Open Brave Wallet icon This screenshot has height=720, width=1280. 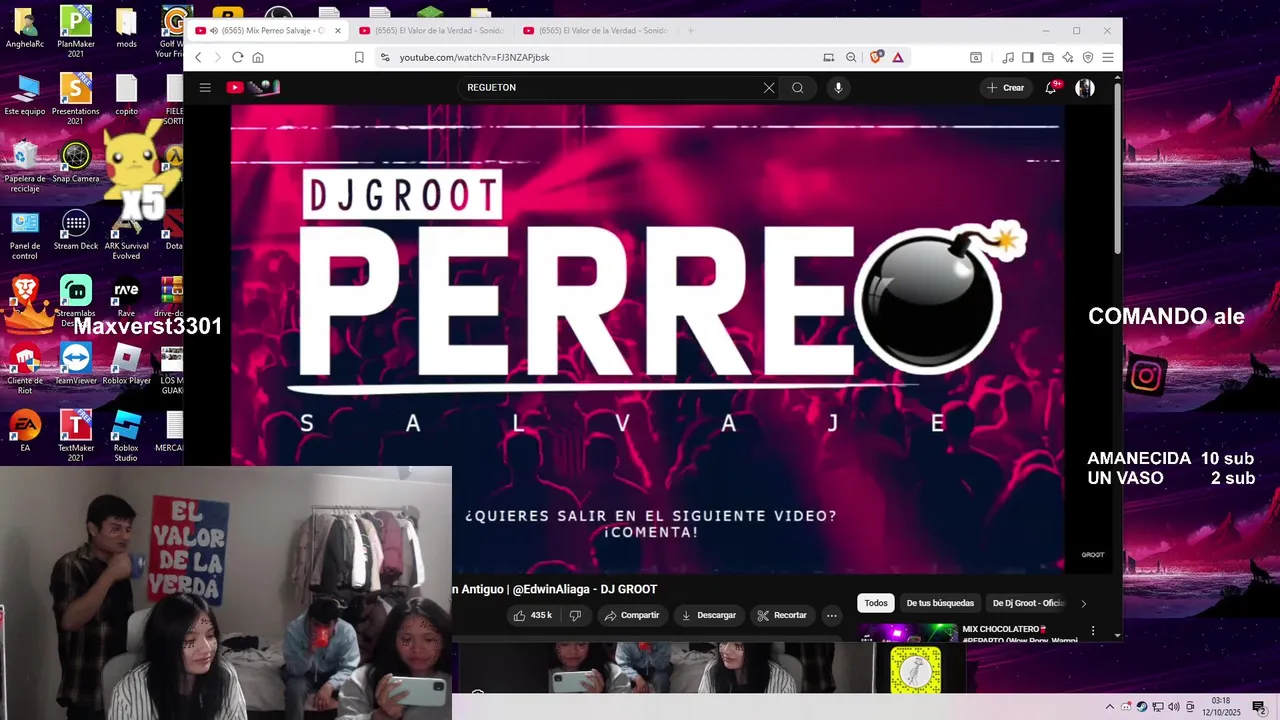(x=1048, y=58)
